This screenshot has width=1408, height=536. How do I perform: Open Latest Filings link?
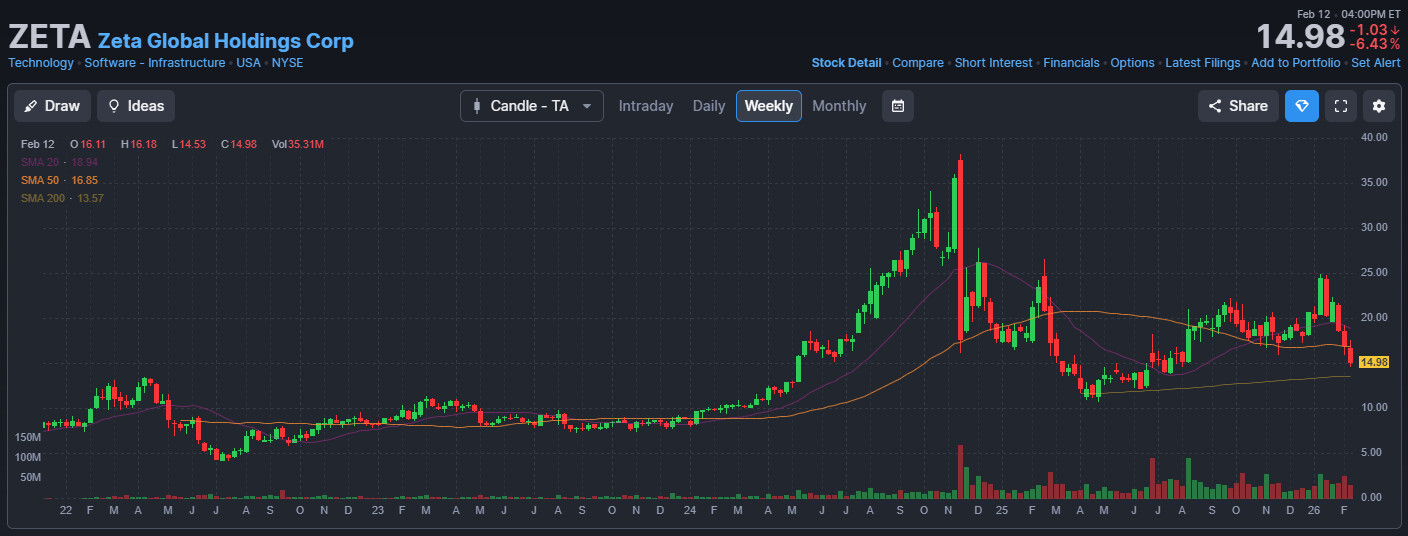(x=1203, y=63)
